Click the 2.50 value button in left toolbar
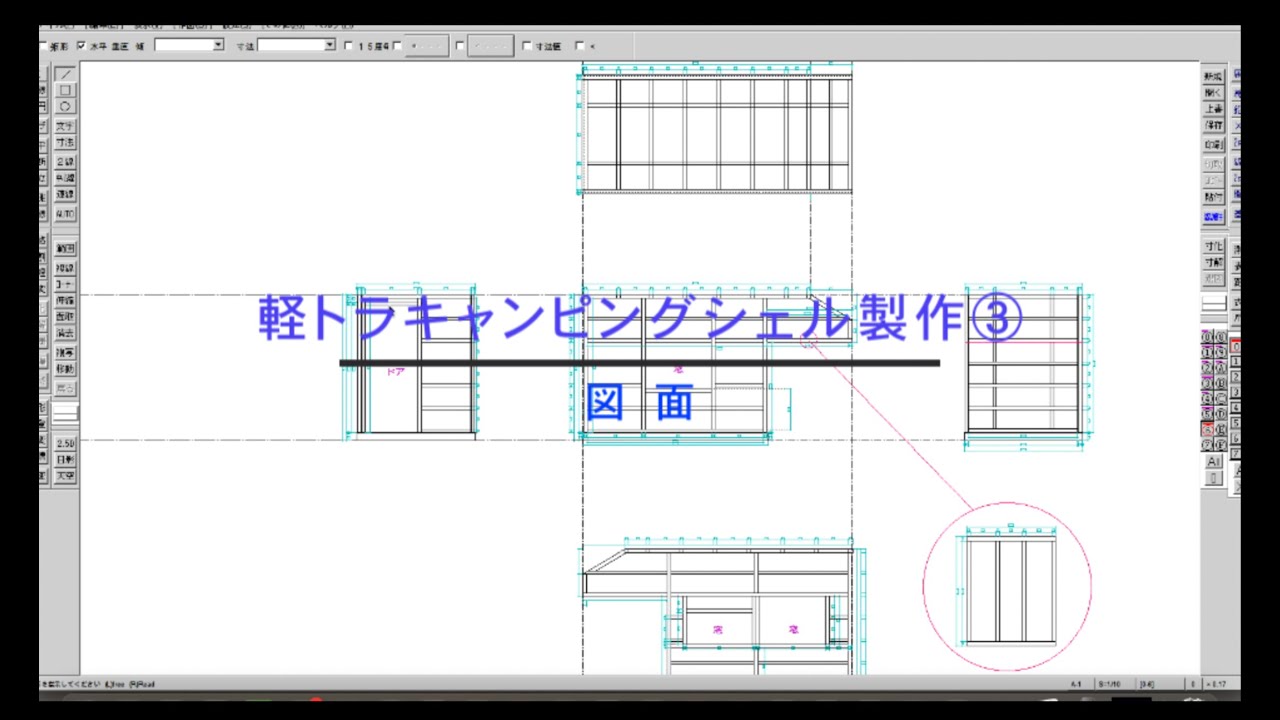This screenshot has height=720, width=1280. pos(65,443)
